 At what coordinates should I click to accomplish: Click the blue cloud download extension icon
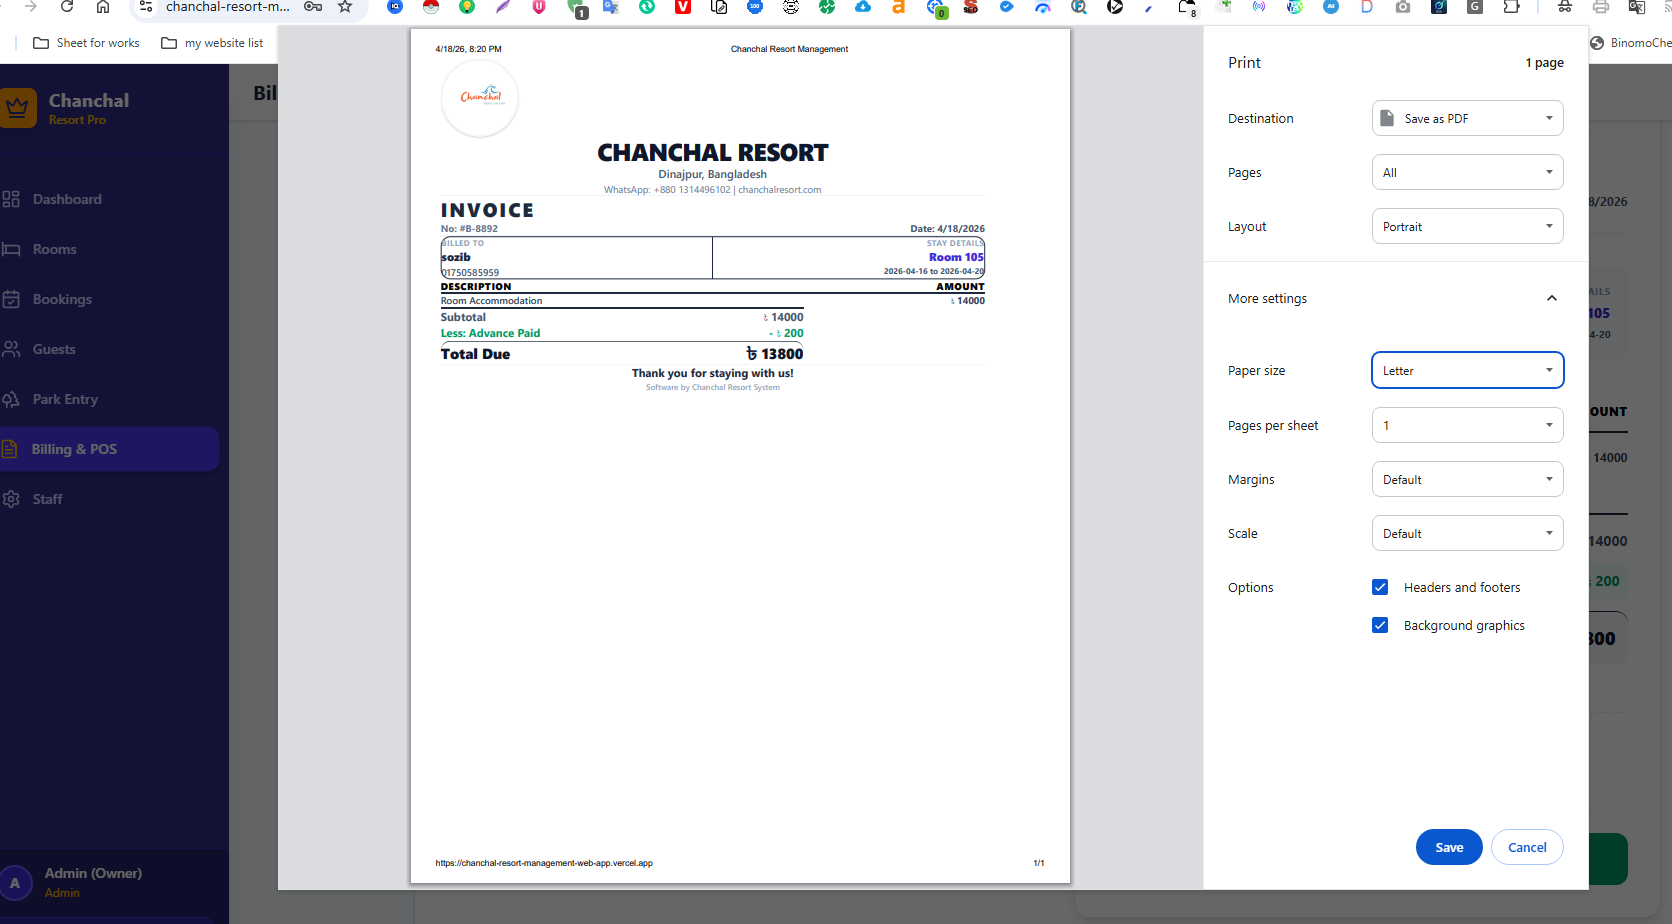[x=862, y=7]
